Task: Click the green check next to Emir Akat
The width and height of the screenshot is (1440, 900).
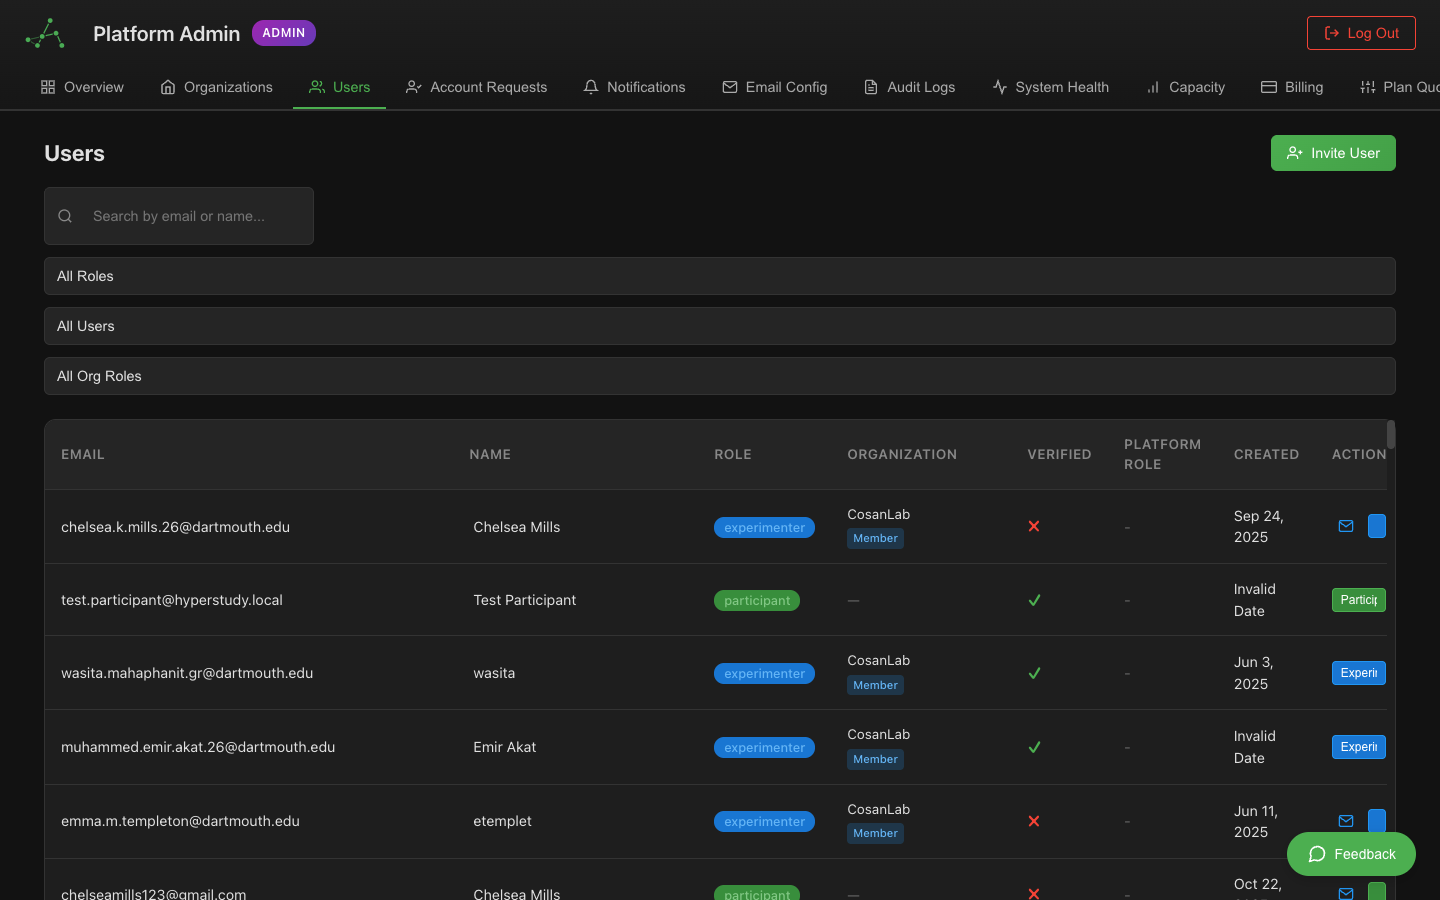Action: [1034, 747]
